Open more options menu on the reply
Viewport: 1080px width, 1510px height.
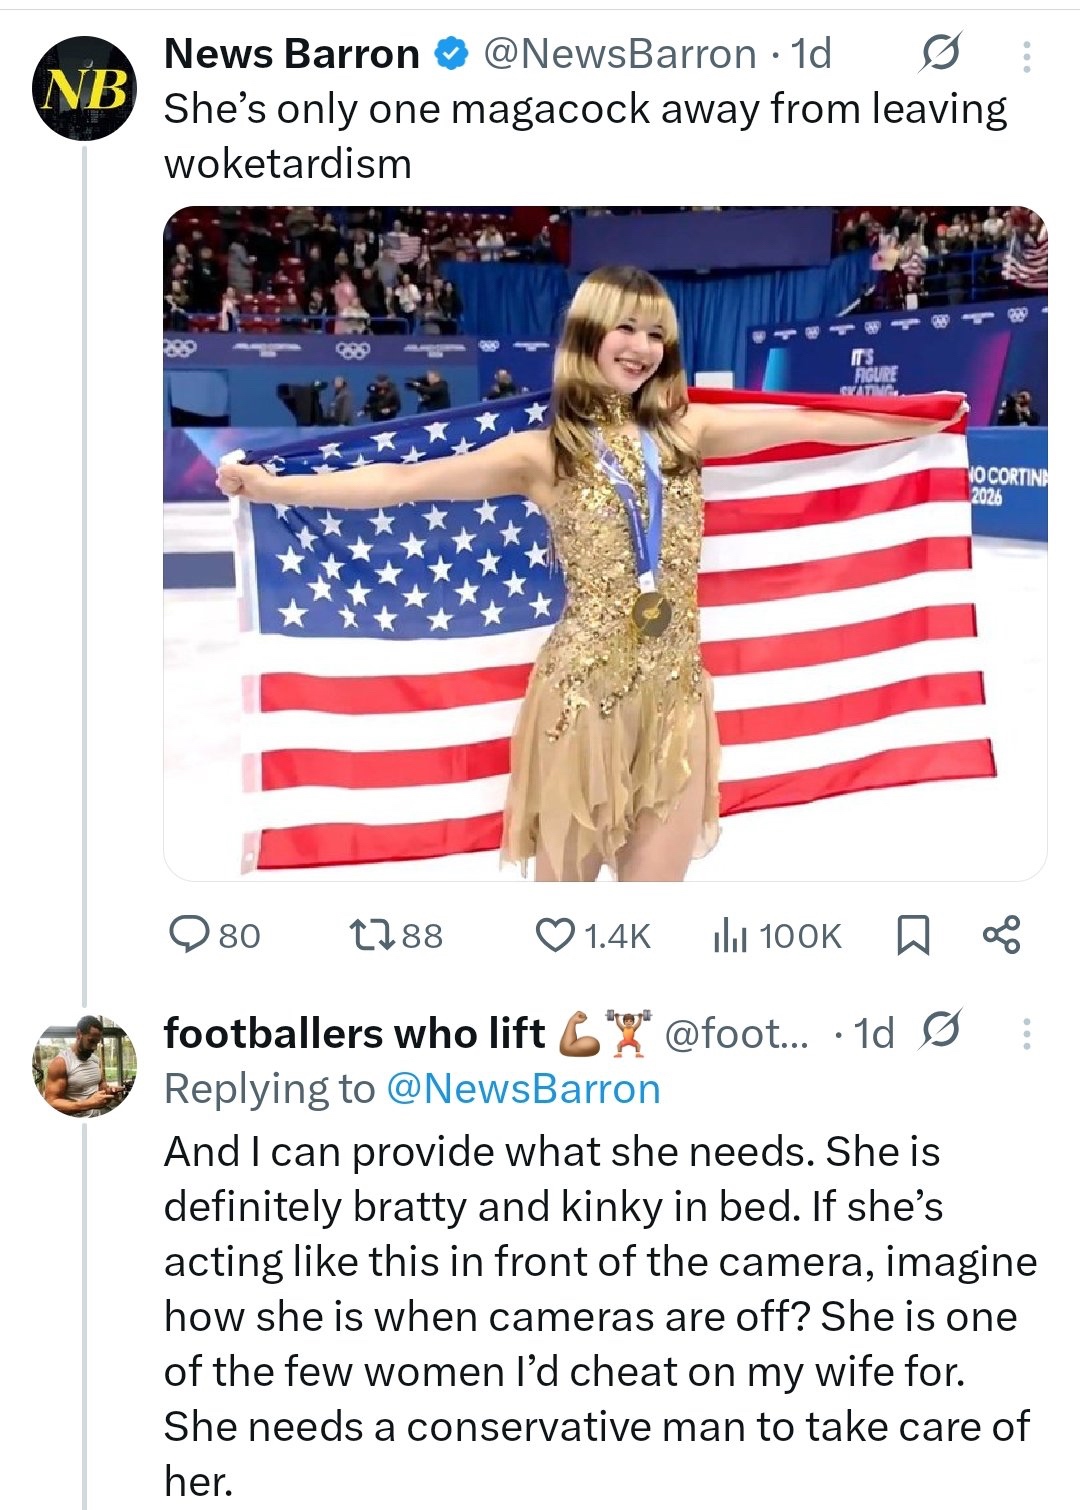pos(1026,1033)
